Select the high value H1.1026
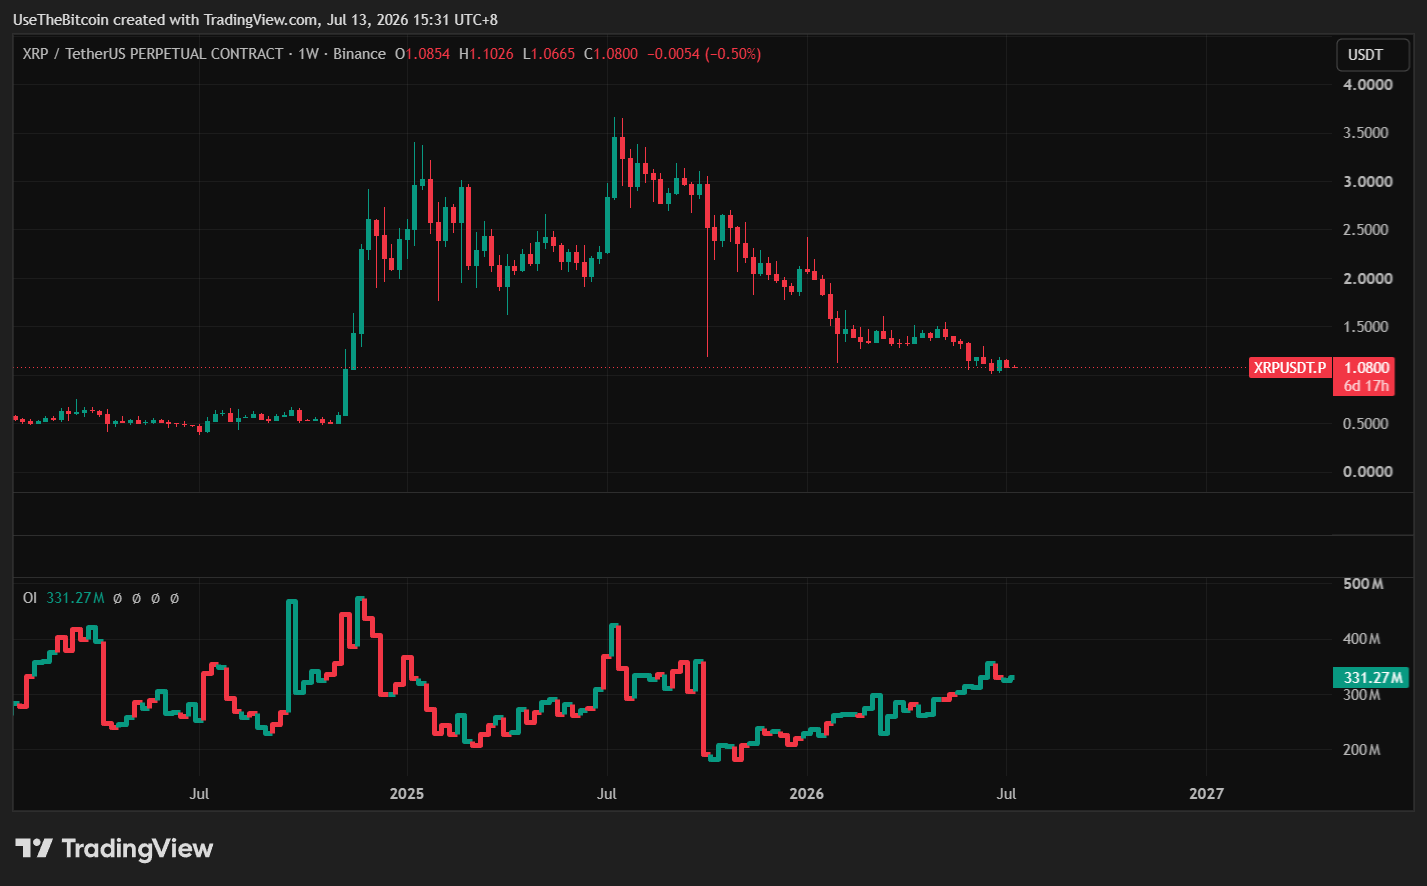Viewport: 1427px width, 886px height. pyautogui.click(x=486, y=54)
